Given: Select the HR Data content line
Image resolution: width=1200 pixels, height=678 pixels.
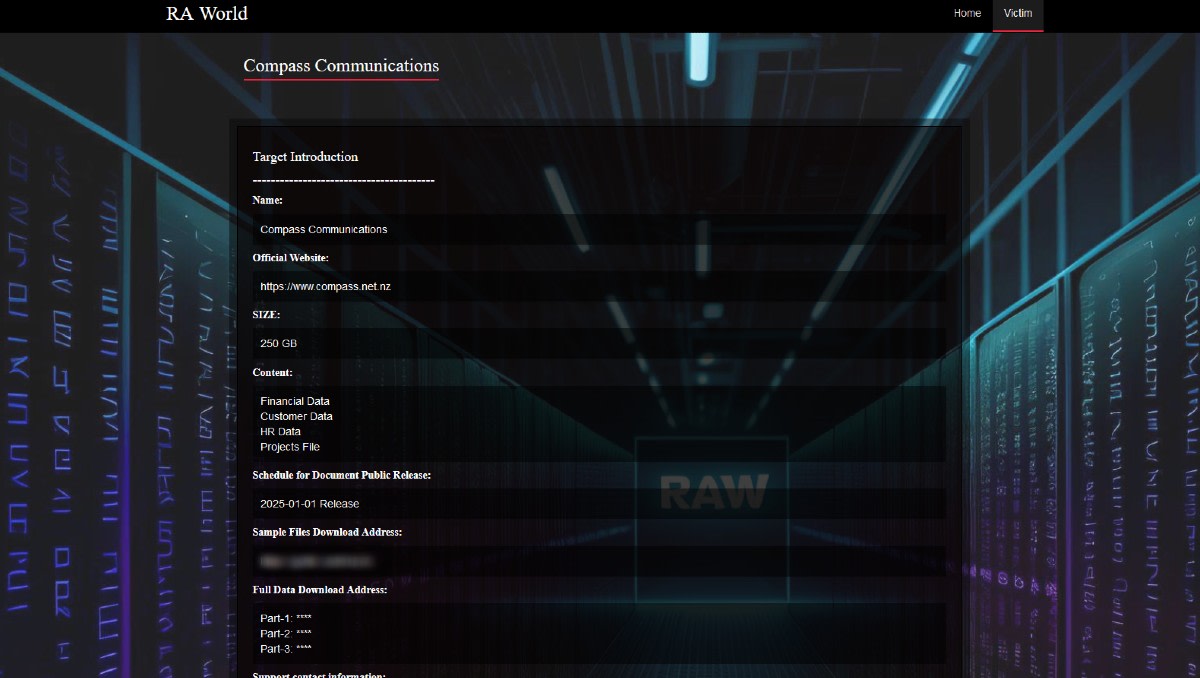Looking at the screenshot, I should [x=280, y=431].
